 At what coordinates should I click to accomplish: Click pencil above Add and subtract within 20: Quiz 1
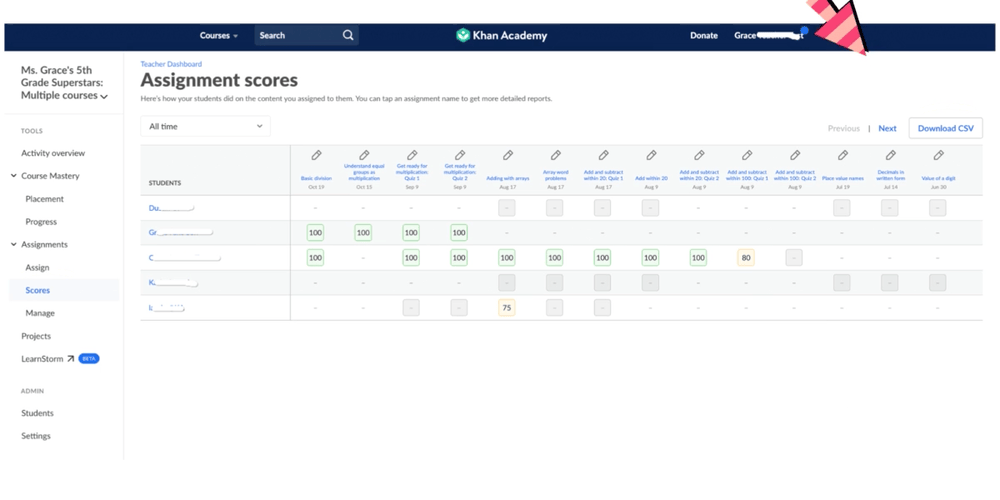tap(603, 156)
